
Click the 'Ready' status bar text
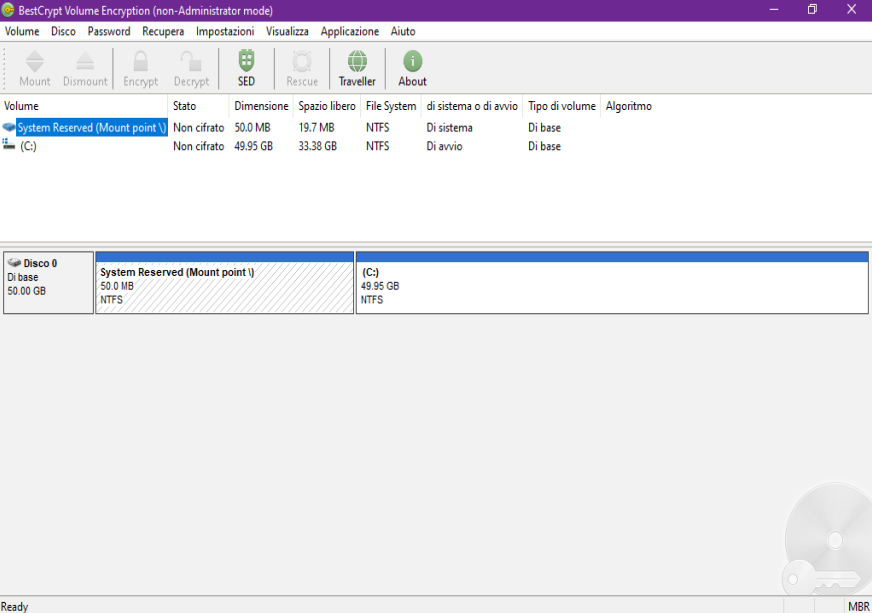(x=14, y=606)
